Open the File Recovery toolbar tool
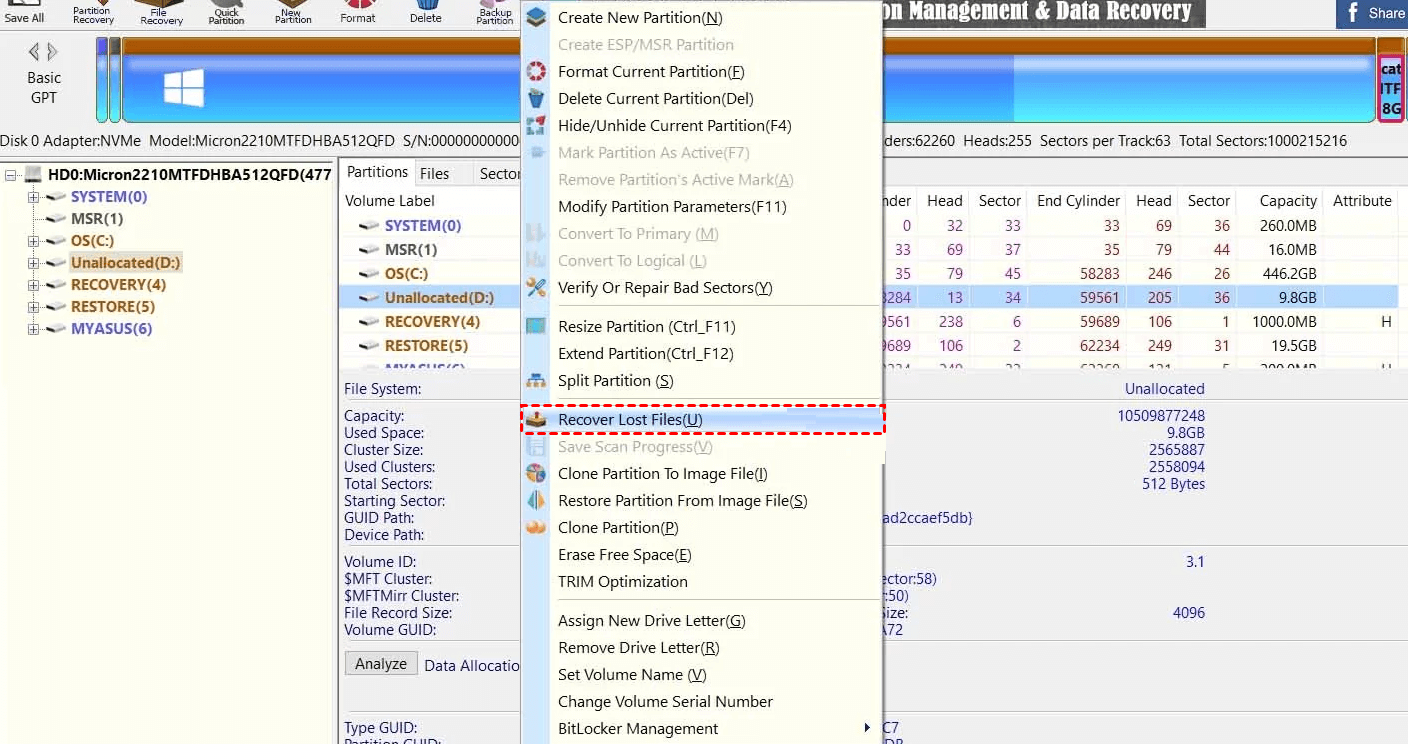The image size is (1408, 744). click(160, 12)
